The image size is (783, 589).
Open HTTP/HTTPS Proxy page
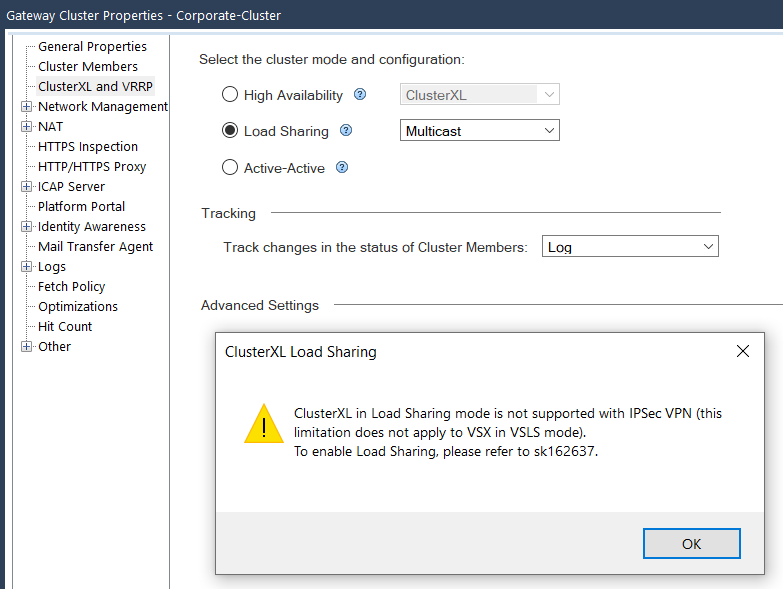92,166
